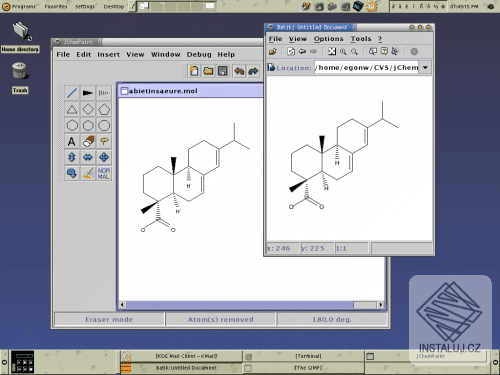Select the lasso selection tool
This screenshot has width=500, height=375.
click(104, 141)
